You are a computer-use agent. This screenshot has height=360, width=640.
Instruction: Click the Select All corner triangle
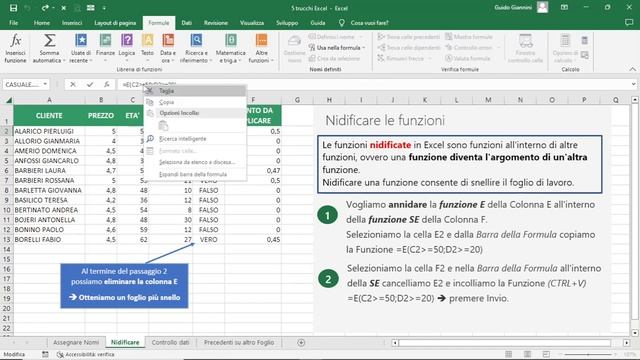pyautogui.click(x=9, y=100)
